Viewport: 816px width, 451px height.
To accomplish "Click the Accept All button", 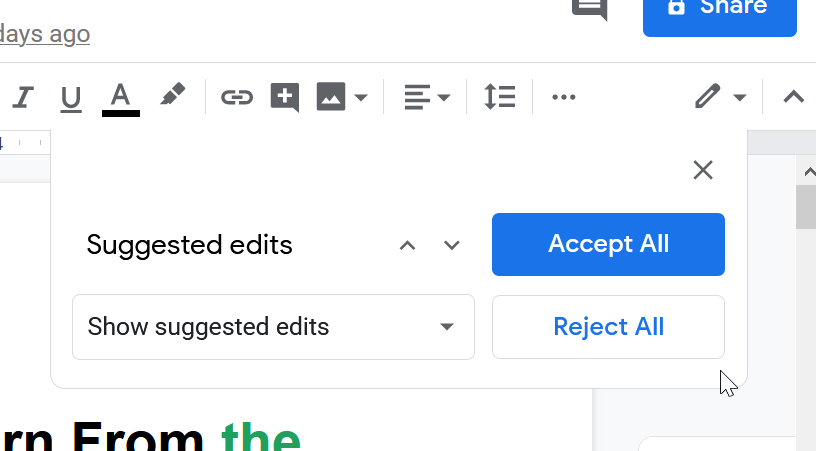I will pyautogui.click(x=608, y=244).
